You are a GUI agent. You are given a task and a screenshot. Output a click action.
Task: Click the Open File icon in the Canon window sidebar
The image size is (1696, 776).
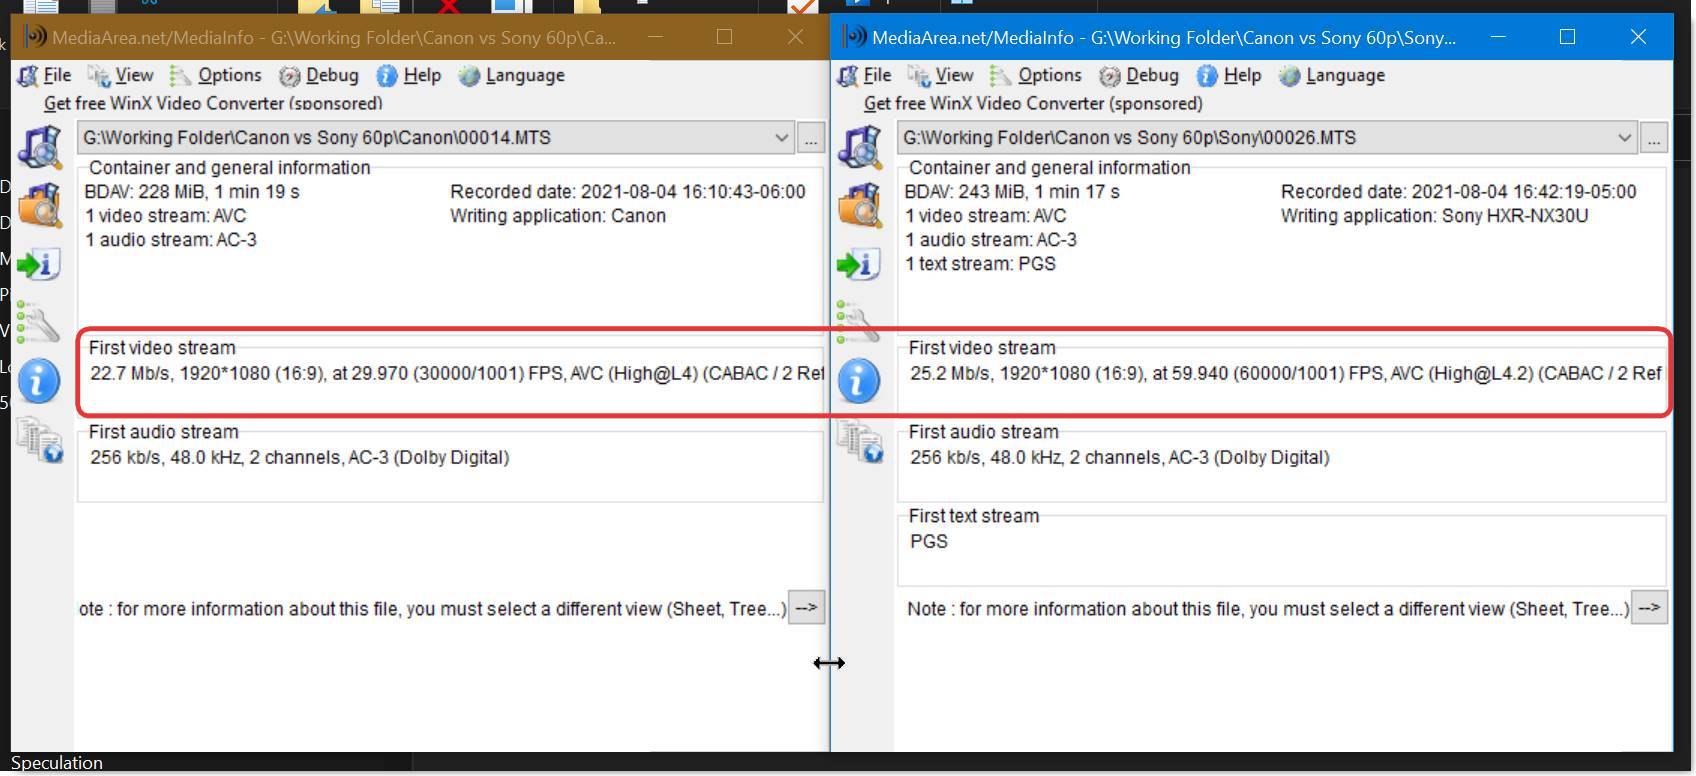pyautogui.click(x=40, y=148)
